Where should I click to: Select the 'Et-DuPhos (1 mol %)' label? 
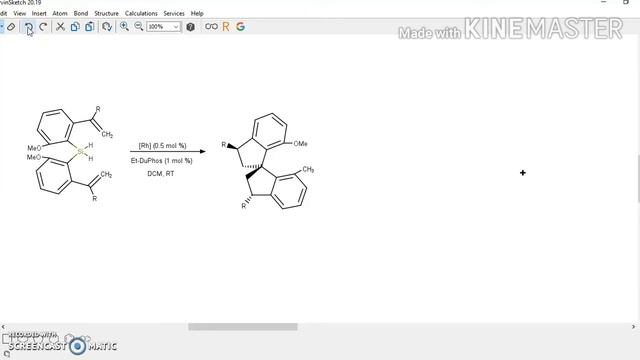162,160
